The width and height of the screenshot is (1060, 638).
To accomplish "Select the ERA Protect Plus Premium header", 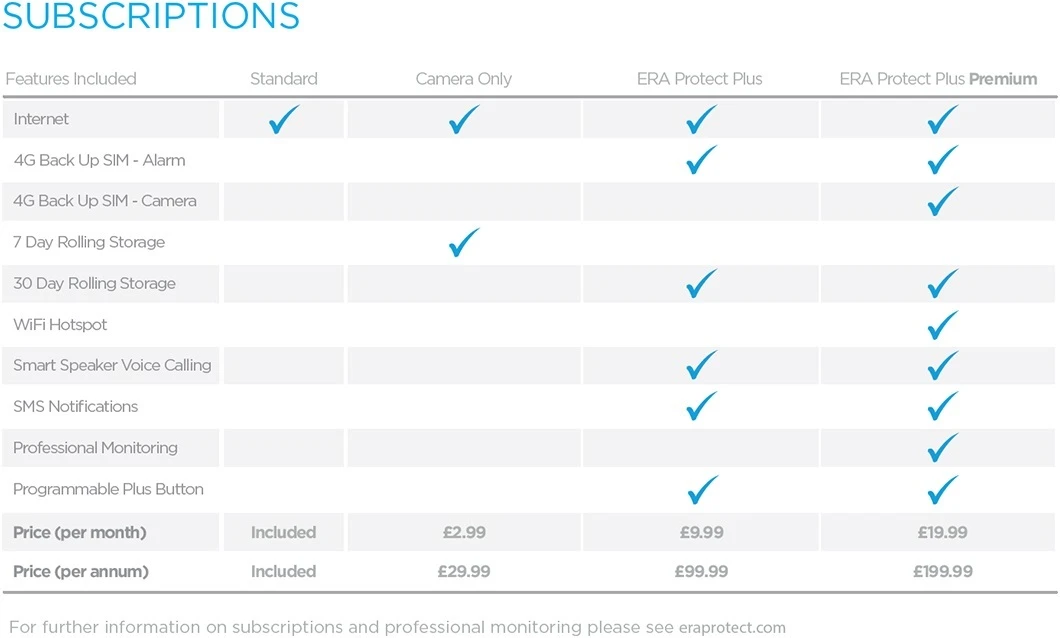I will [x=938, y=79].
